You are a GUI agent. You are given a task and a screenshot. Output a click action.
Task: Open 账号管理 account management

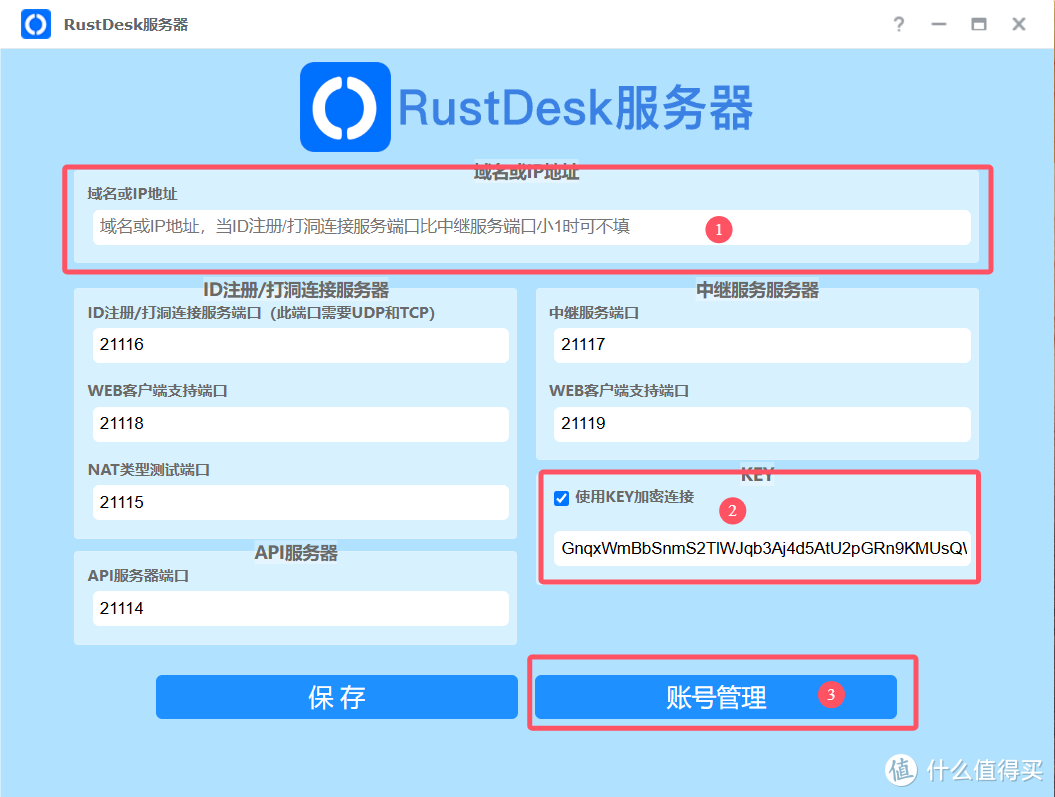point(716,697)
